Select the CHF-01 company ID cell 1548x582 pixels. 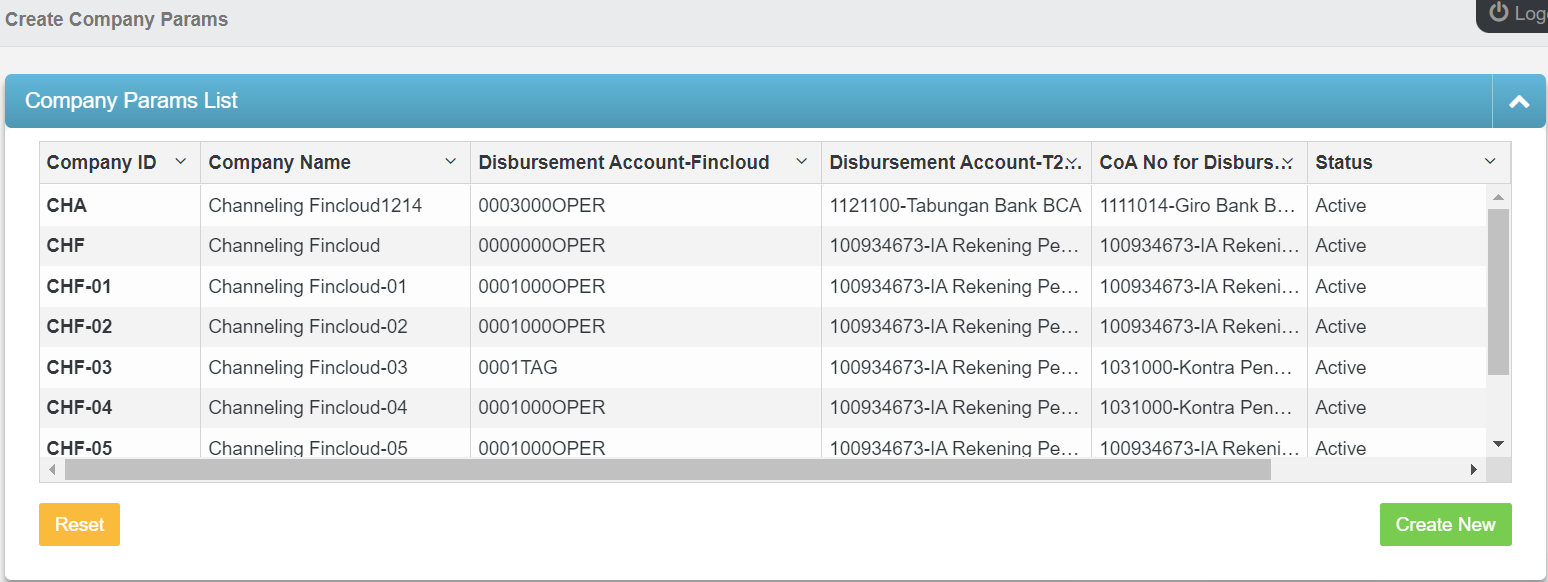(x=79, y=287)
